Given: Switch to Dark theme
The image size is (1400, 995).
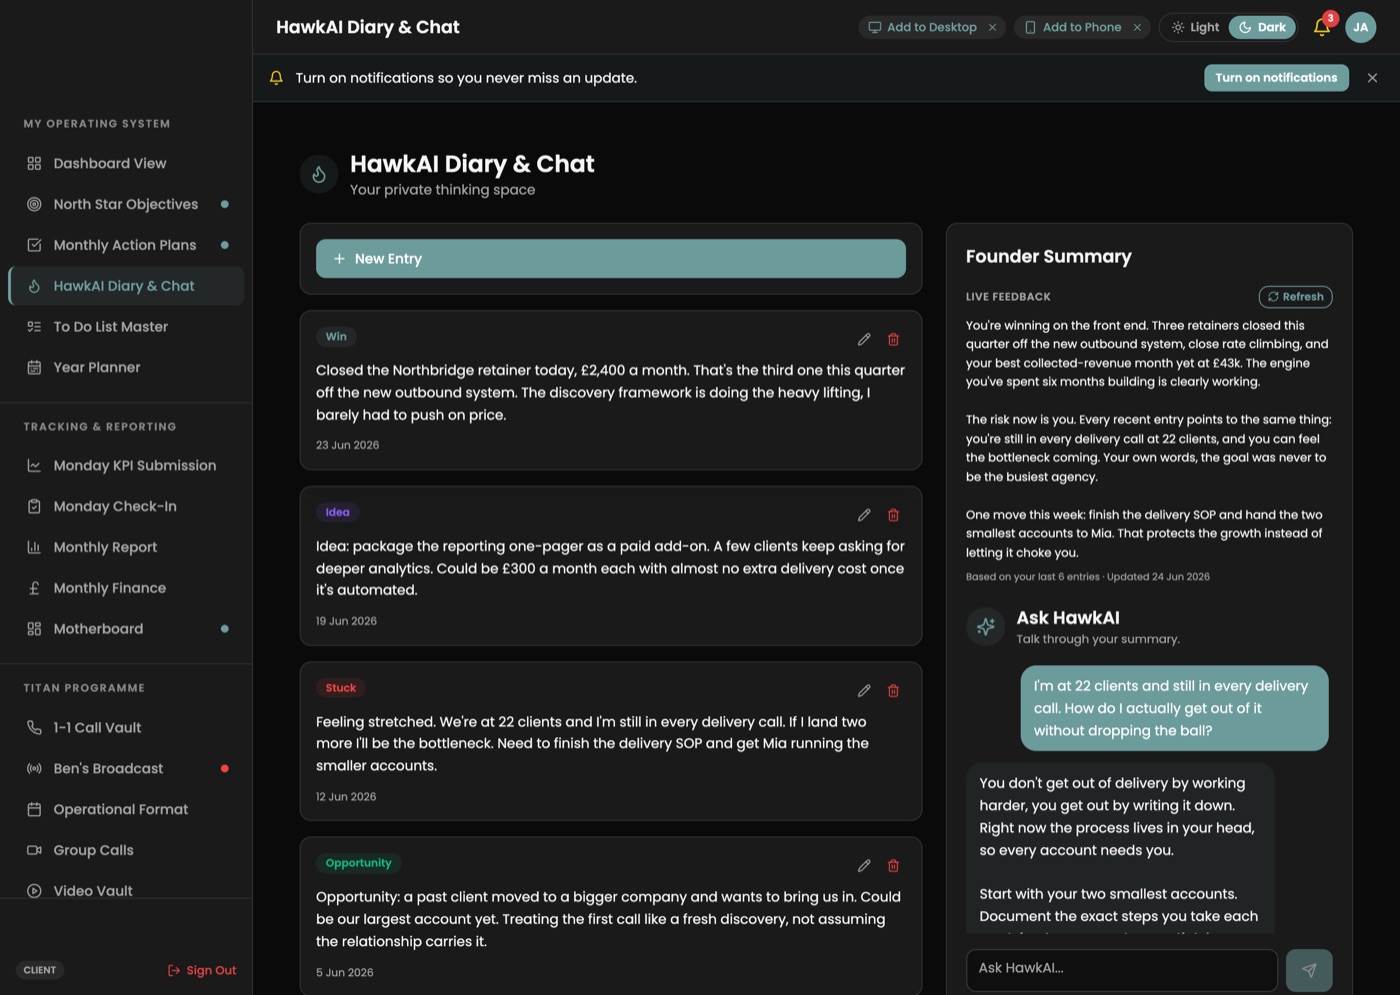Looking at the screenshot, I should (1262, 27).
